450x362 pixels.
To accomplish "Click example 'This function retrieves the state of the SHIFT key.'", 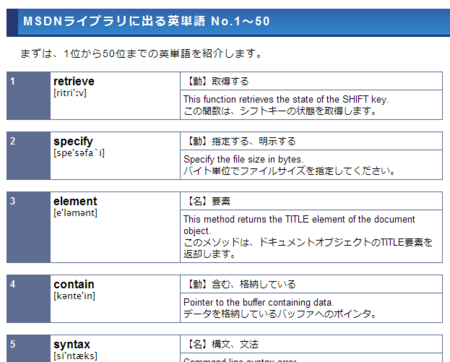I will [x=286, y=99].
